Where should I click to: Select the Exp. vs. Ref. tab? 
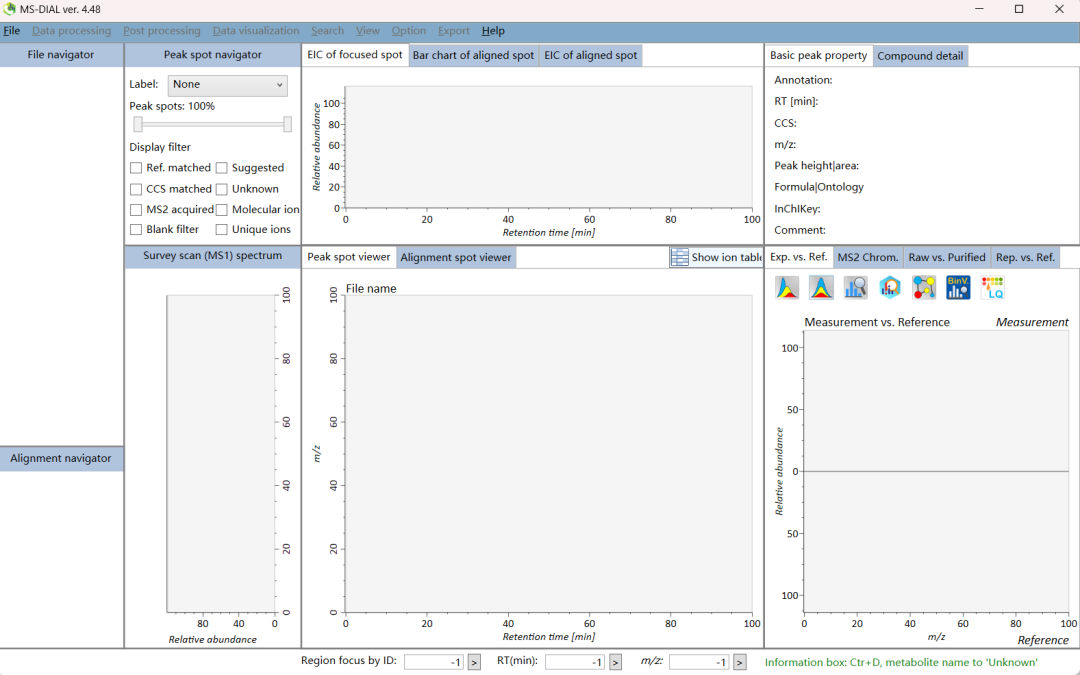798,257
